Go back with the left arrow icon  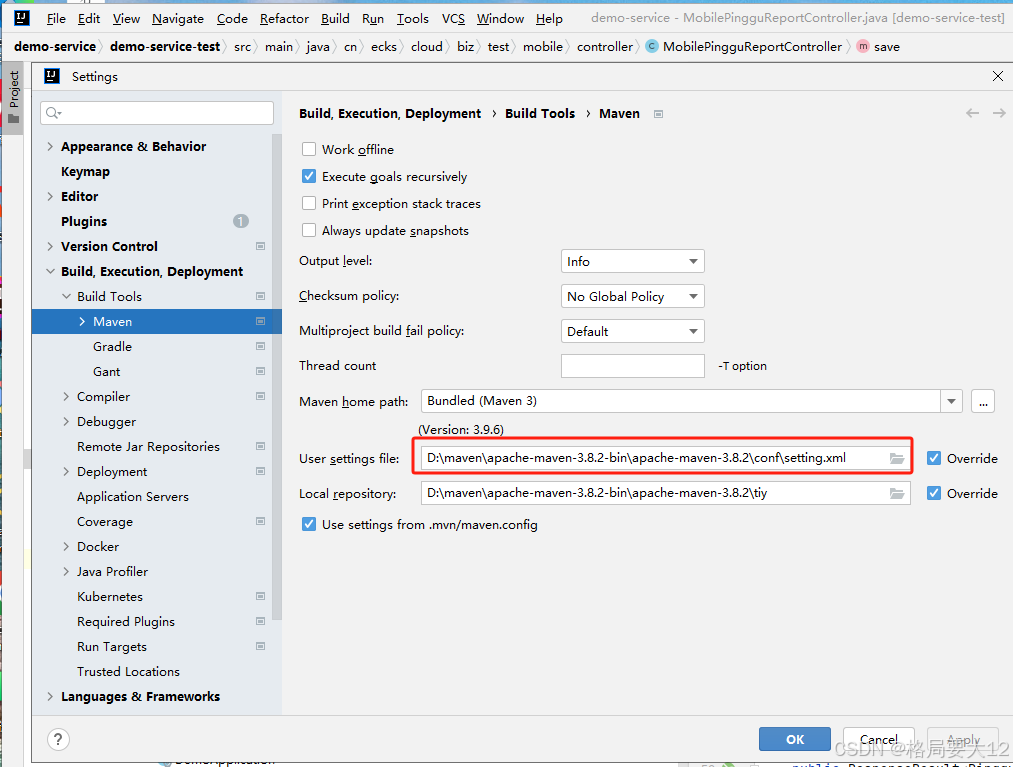click(x=972, y=113)
